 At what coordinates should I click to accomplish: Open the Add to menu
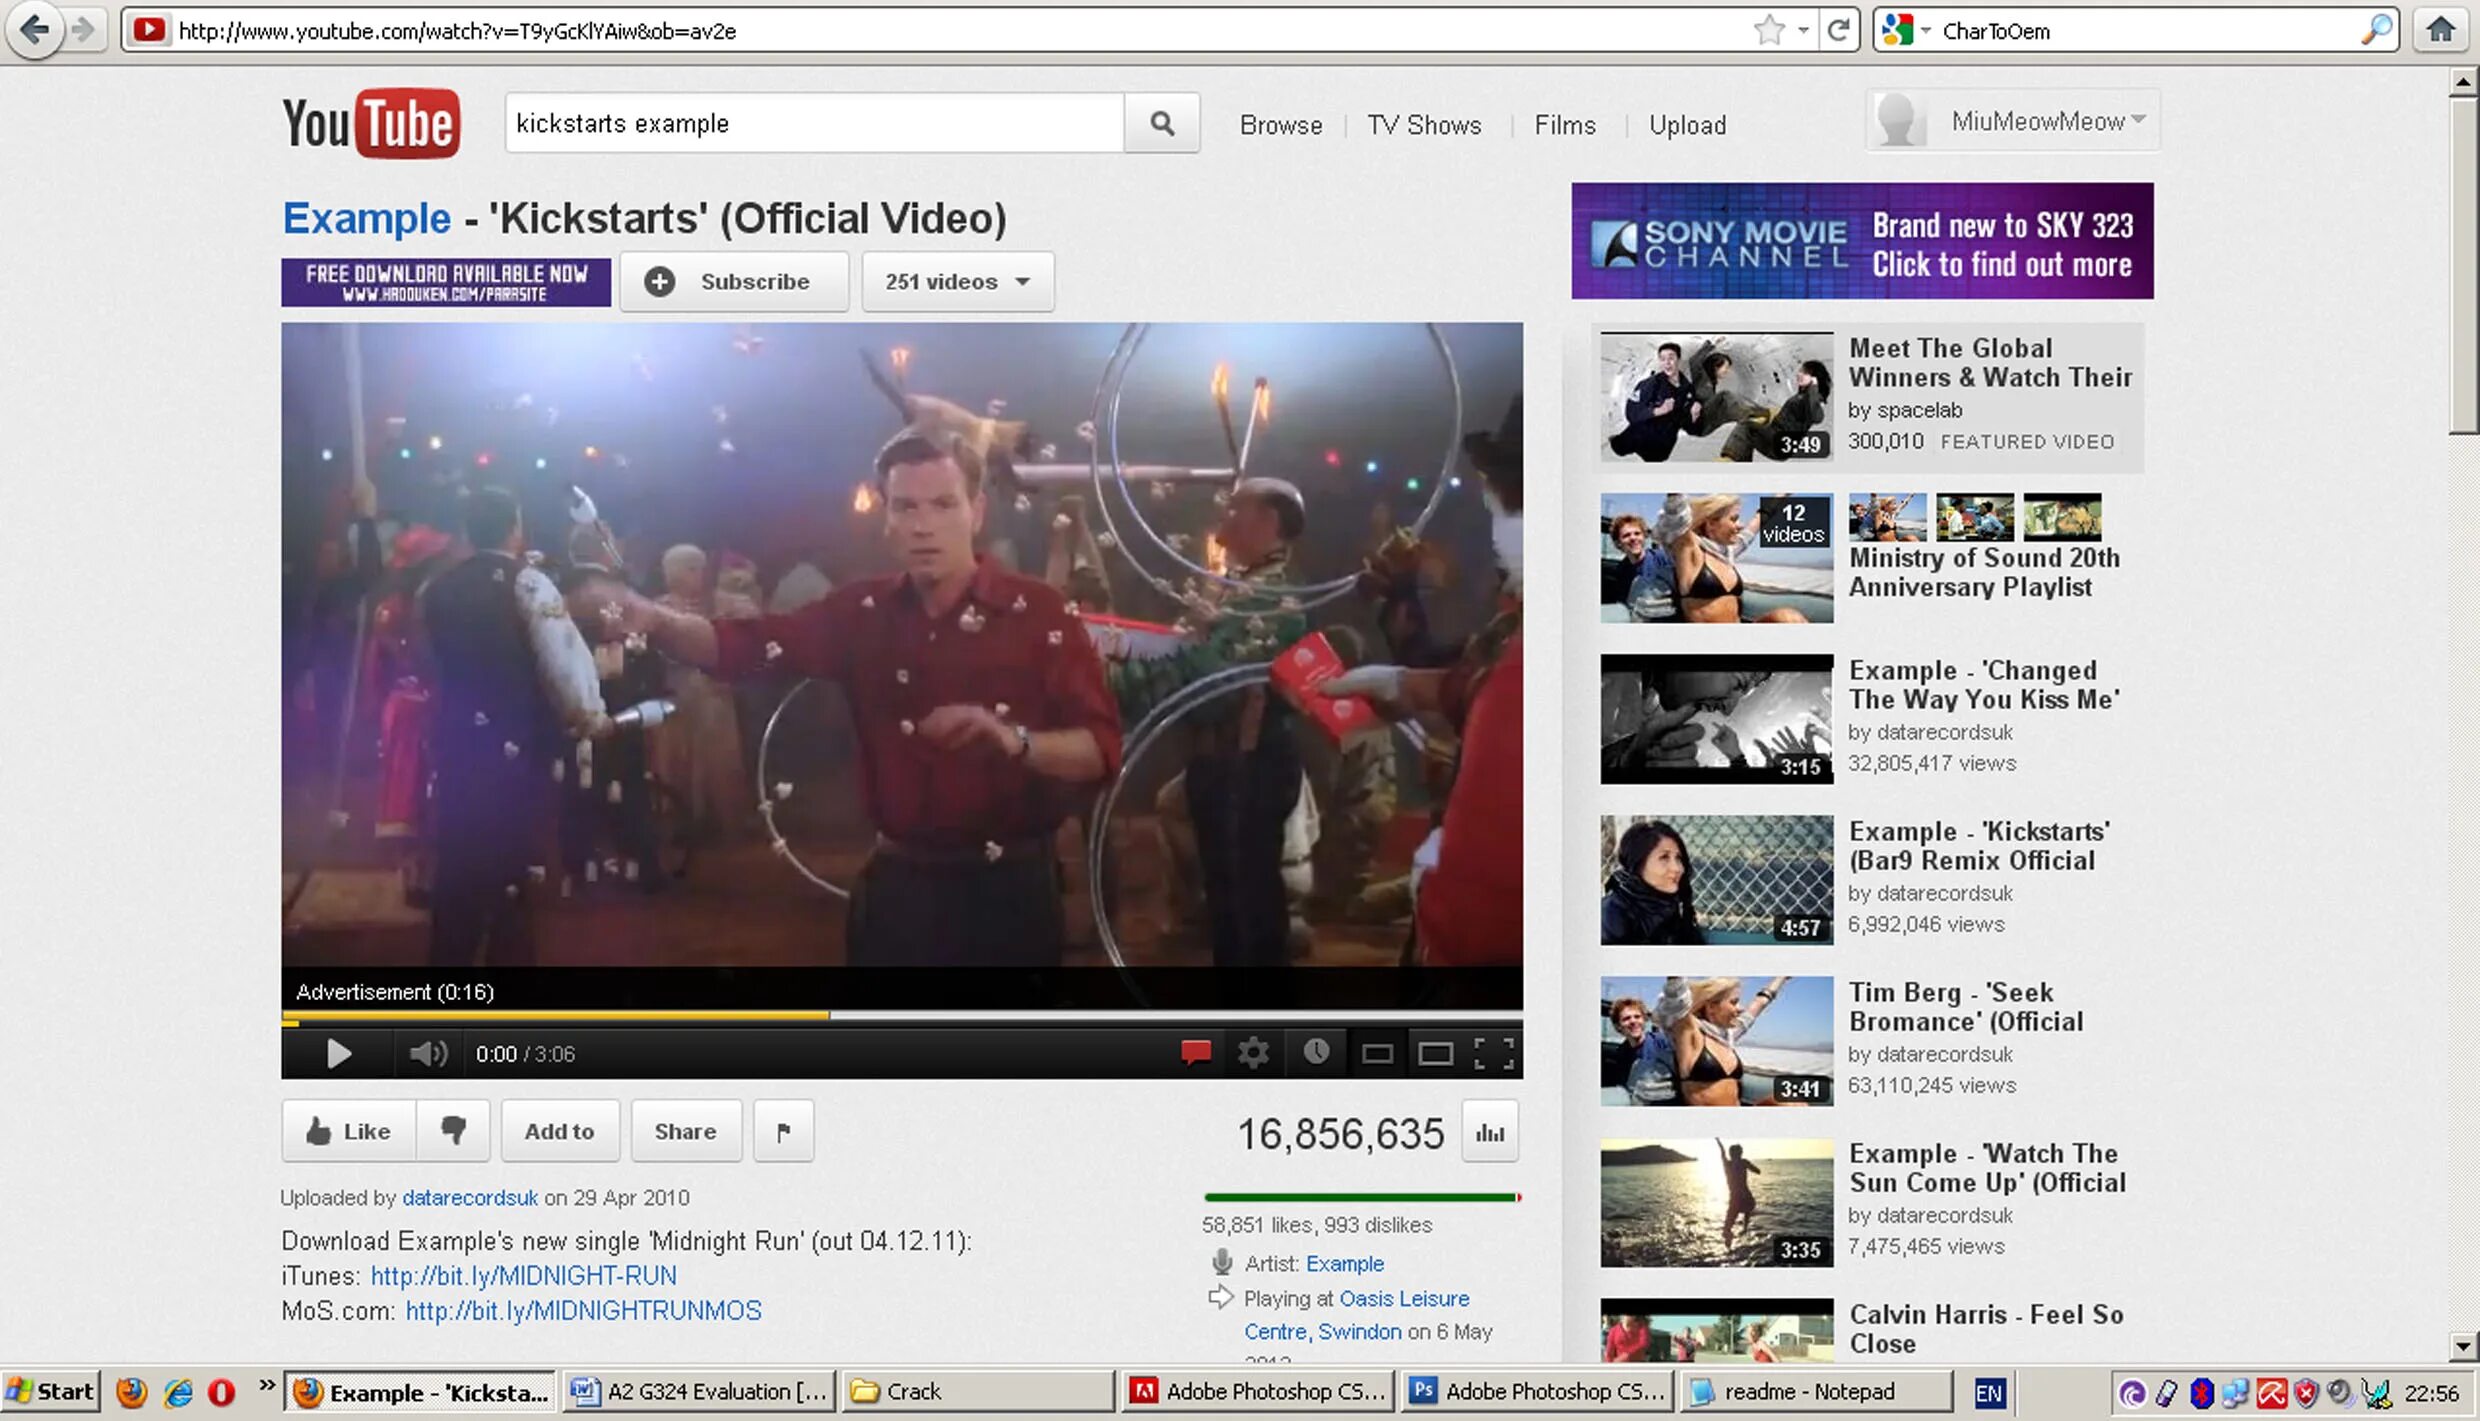[x=560, y=1131]
